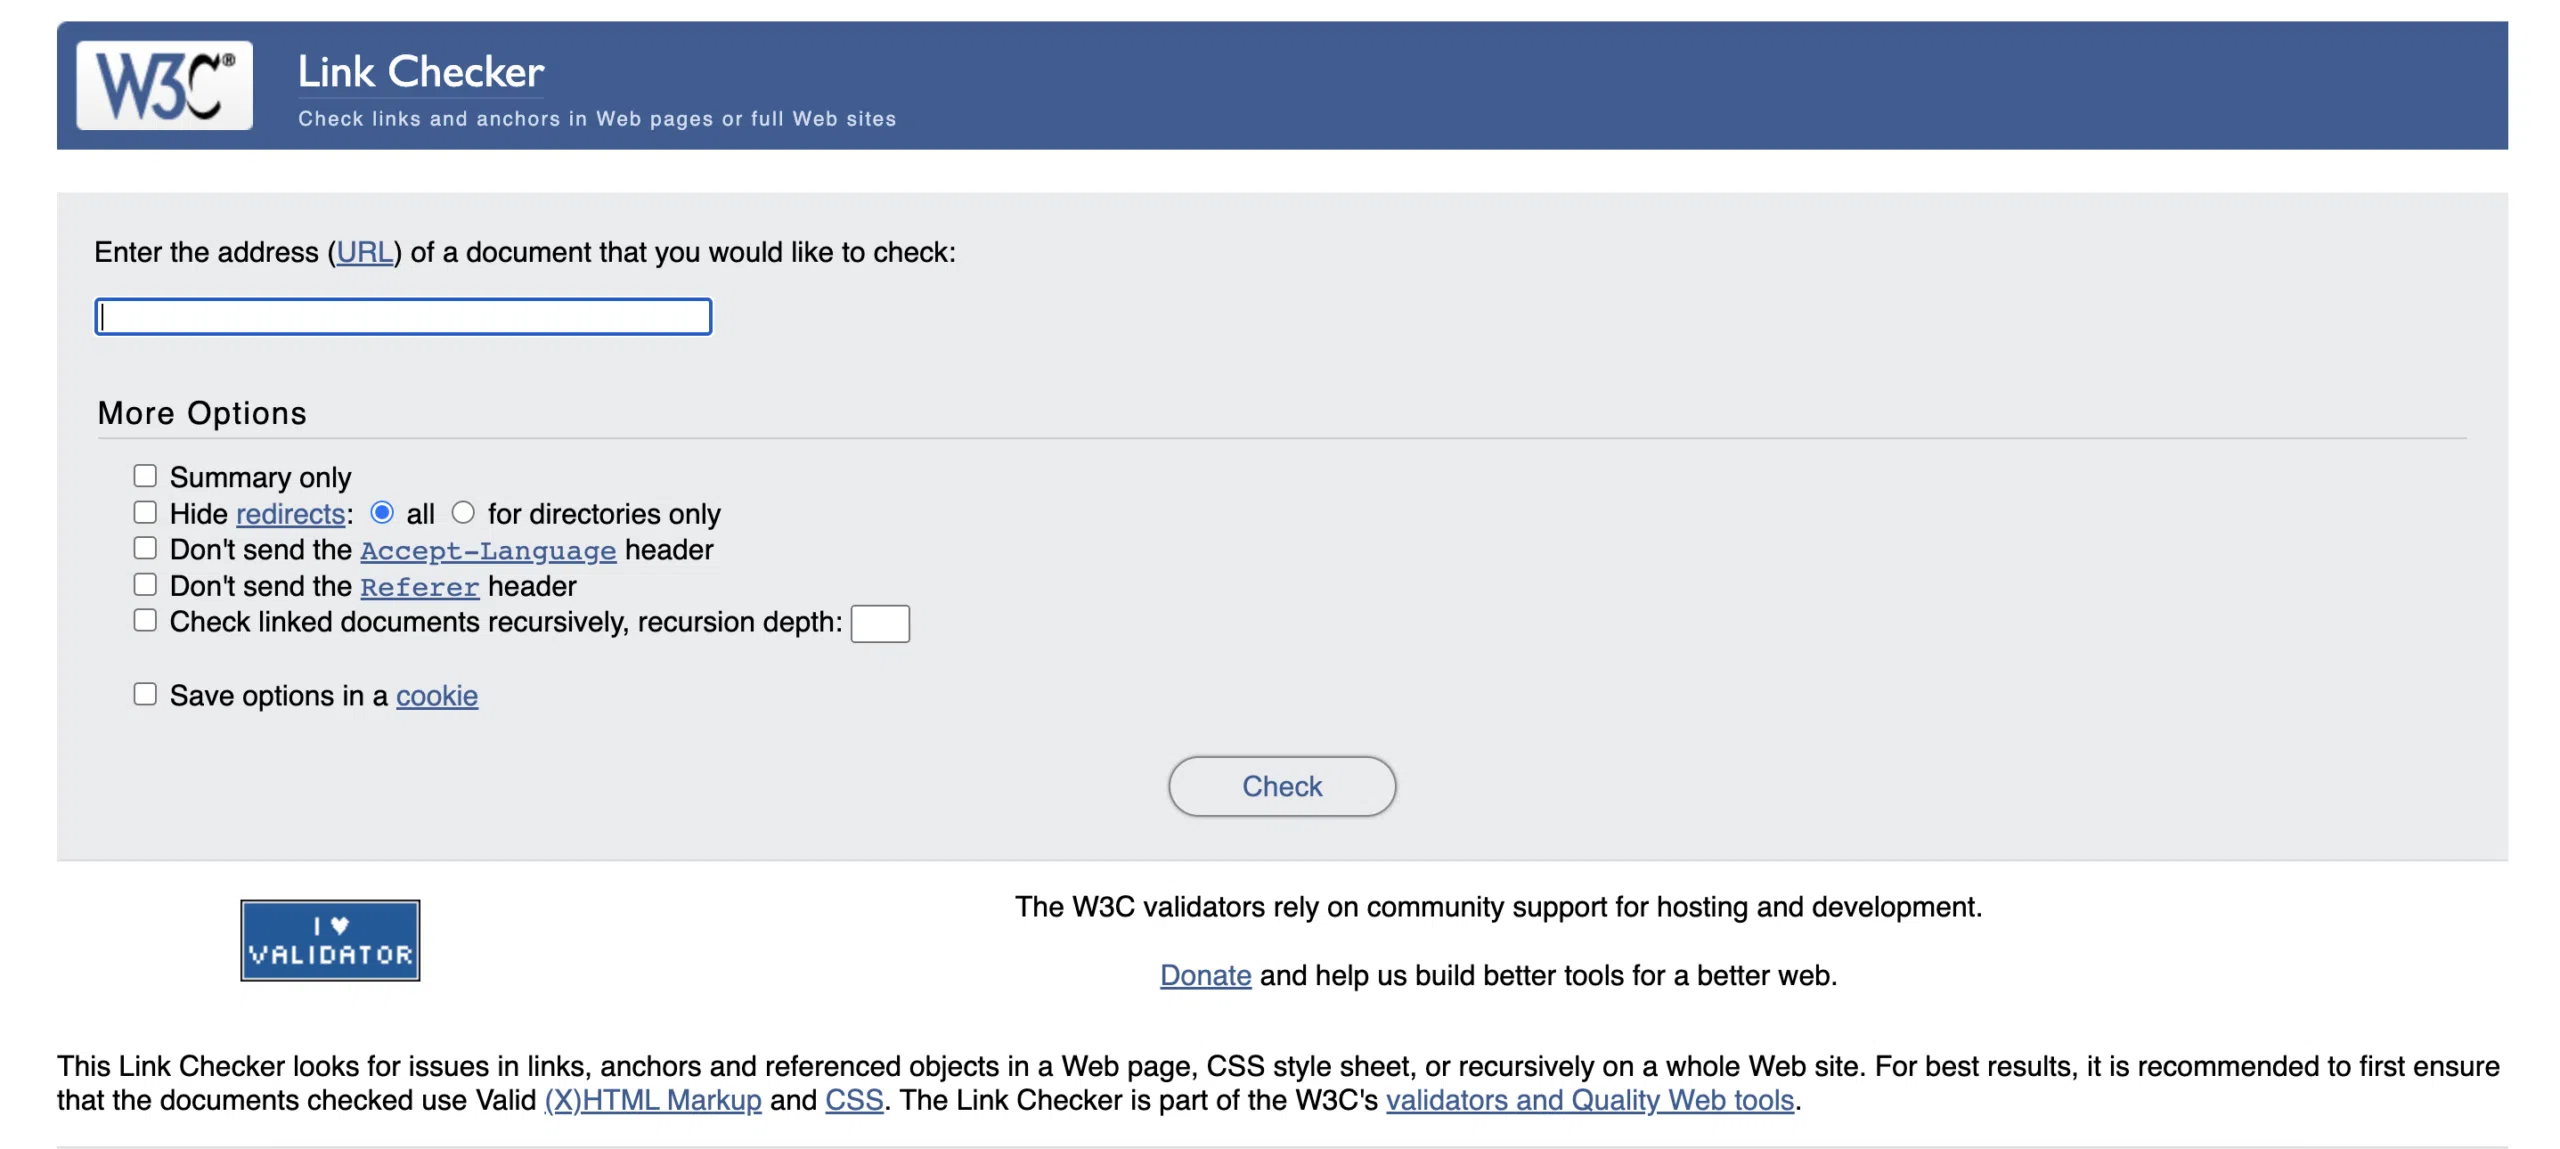Screen dimensions: 2560x1149
Task: Enable the Summary only checkbox
Action: [145, 475]
